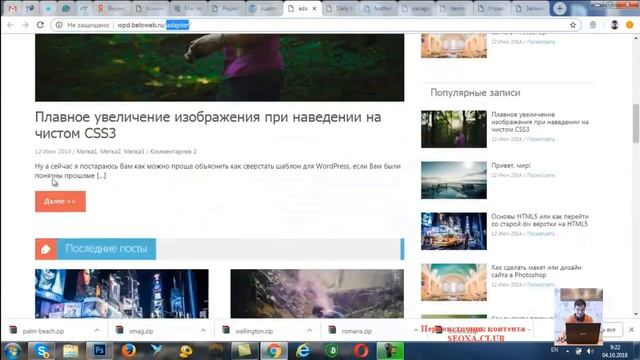Open the sticky notes taskbar icon
Screen dimensions: 640x360
click(x=244, y=351)
